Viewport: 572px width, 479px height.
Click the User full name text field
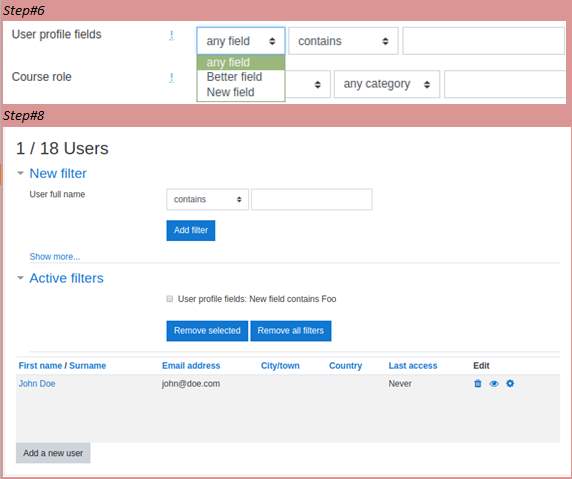pyautogui.click(x=312, y=199)
